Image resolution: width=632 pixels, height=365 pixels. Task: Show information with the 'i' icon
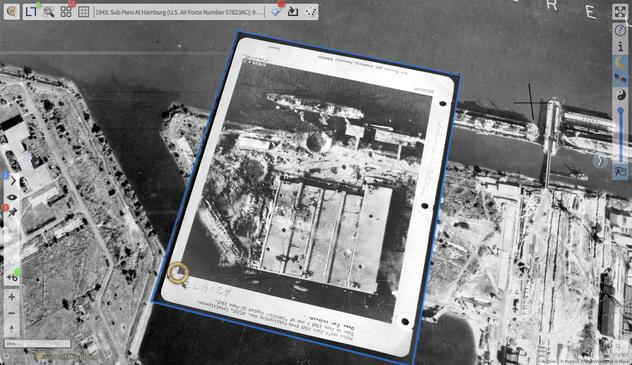point(620,47)
